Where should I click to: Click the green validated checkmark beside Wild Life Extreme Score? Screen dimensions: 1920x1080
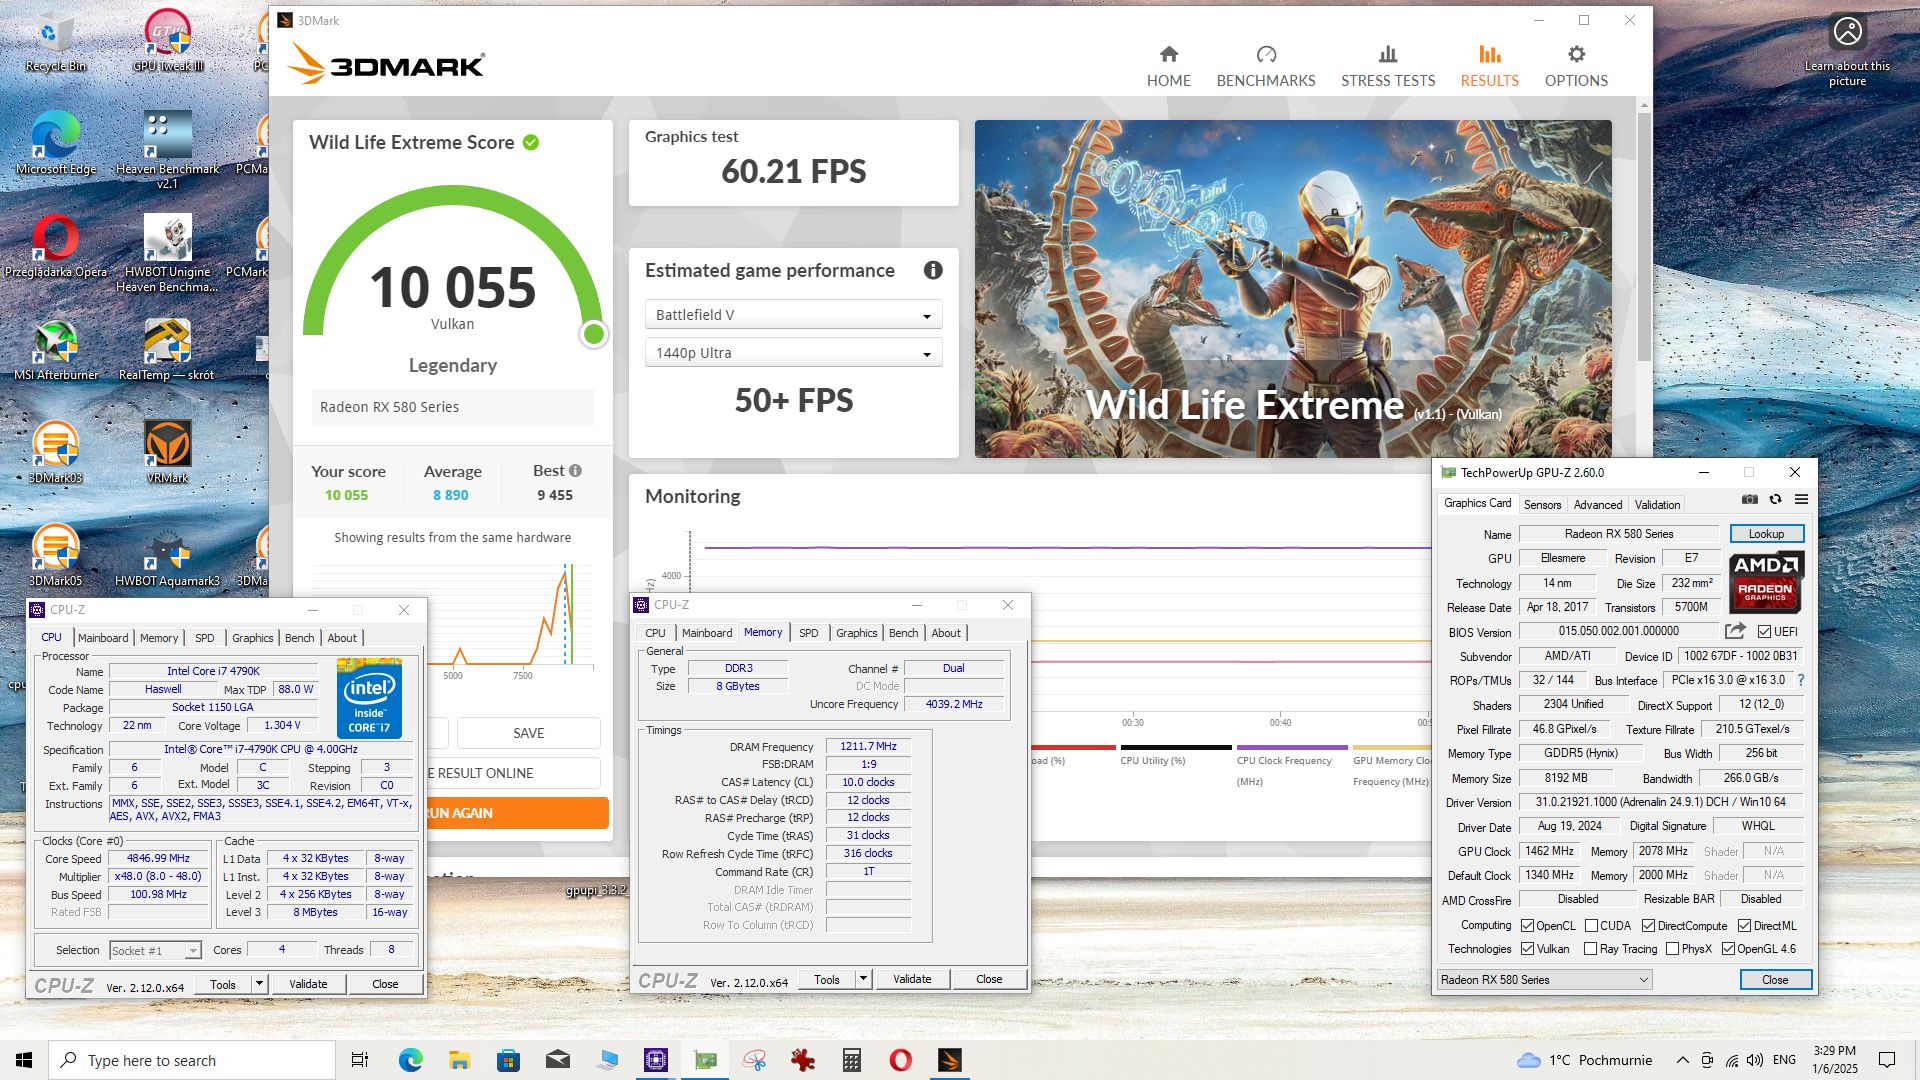[531, 142]
